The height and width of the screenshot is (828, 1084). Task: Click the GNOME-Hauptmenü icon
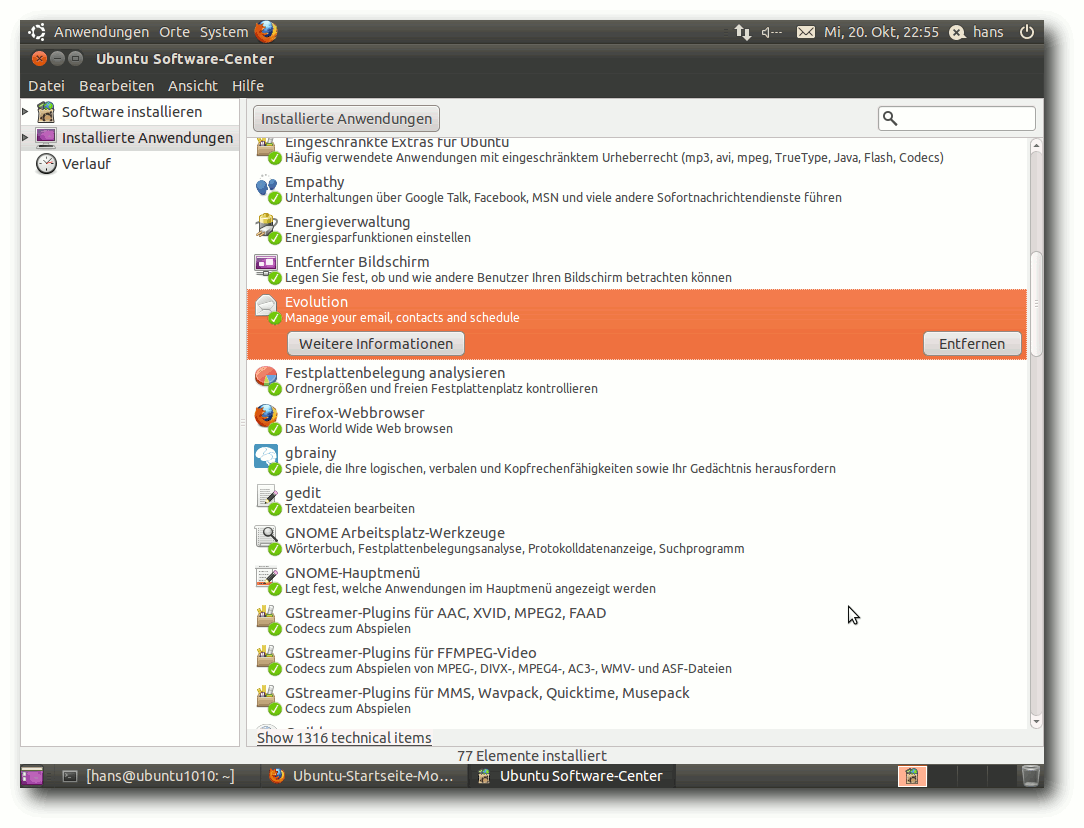point(266,578)
